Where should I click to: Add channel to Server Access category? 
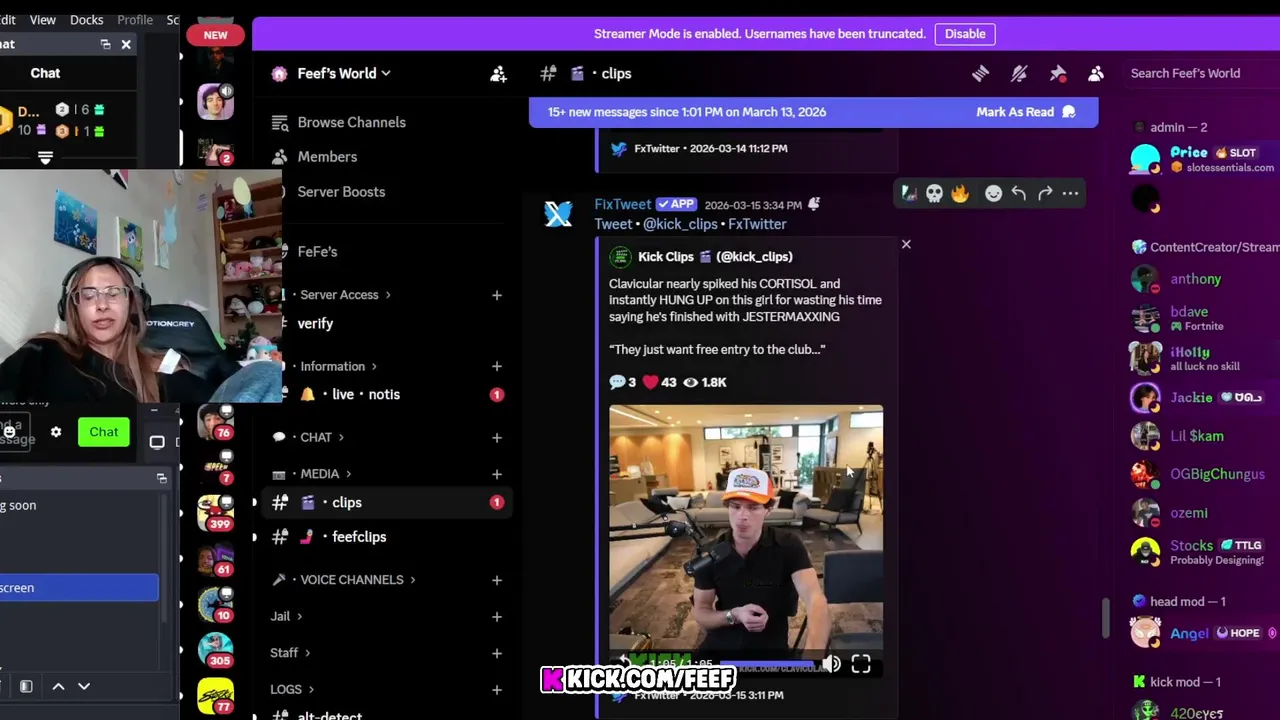pyautogui.click(x=496, y=295)
